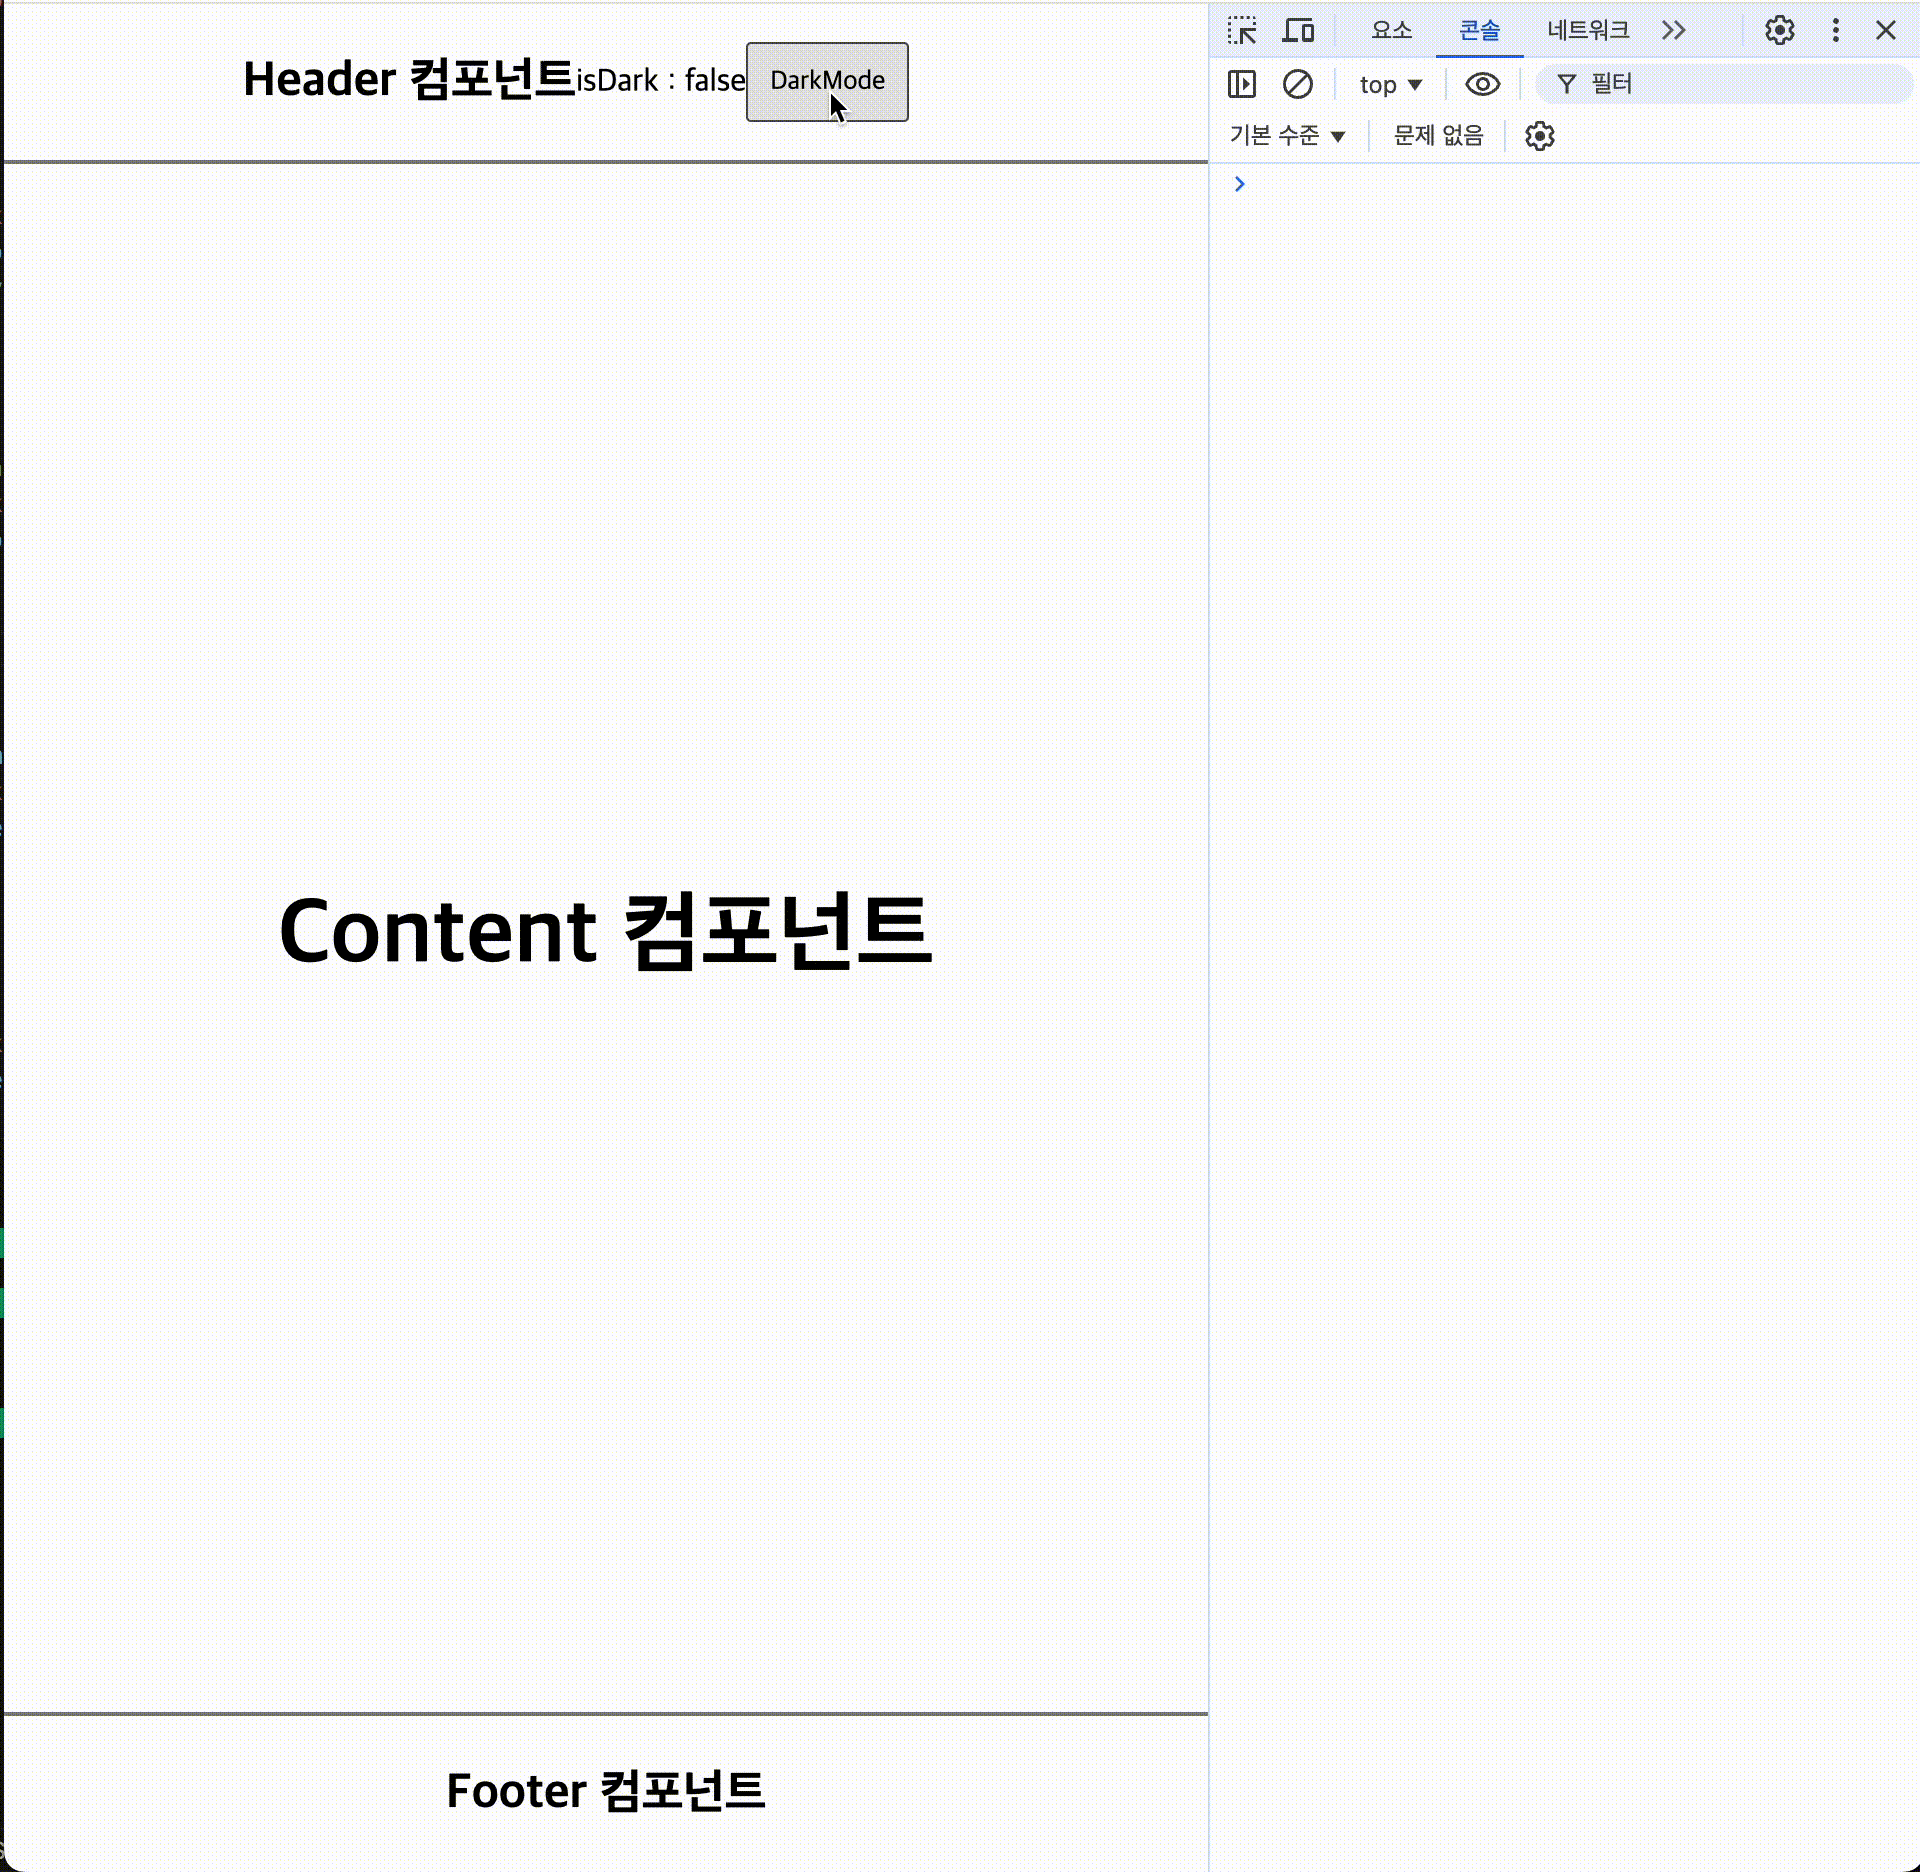
Task: Show more DevTools tabs chevron
Action: tap(1673, 31)
